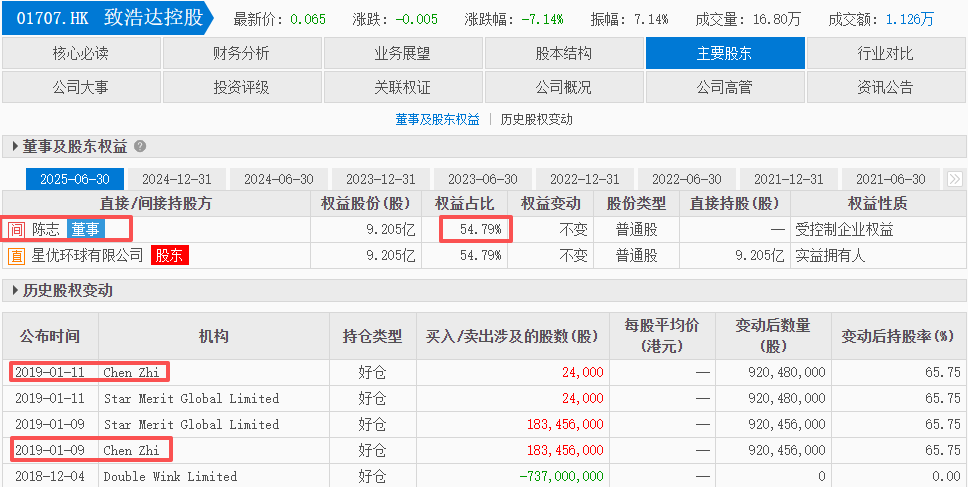Select the 行业对比 tab

tap(885, 53)
